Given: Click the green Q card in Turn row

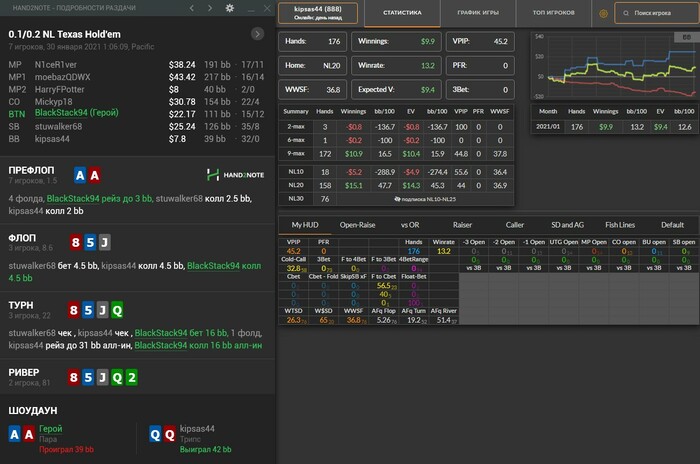Looking at the screenshot, I should (x=117, y=310).
